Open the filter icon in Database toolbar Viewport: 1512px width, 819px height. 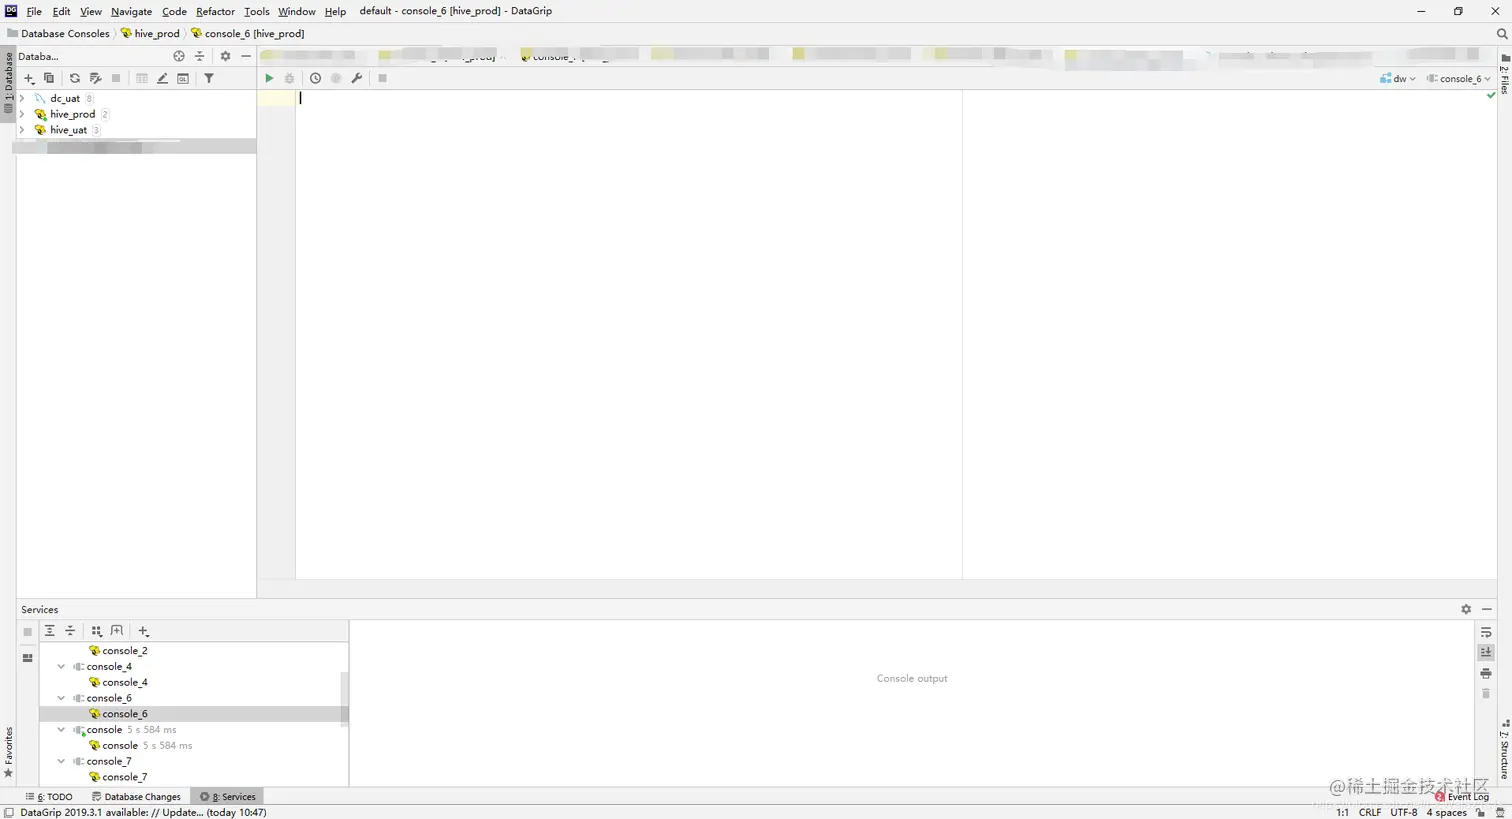(209, 78)
